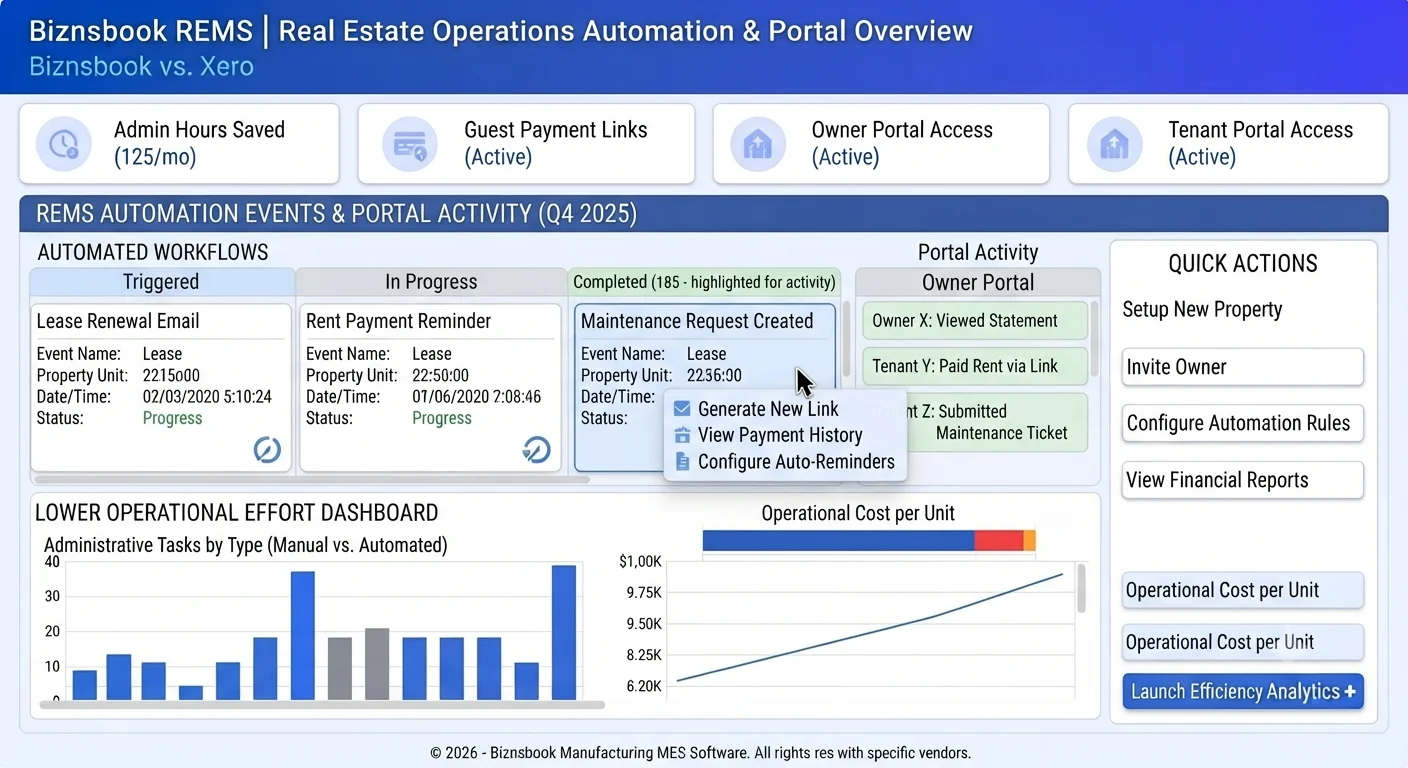Open the Lease Renewal Email card
This screenshot has width=1408, height=768.
point(161,388)
